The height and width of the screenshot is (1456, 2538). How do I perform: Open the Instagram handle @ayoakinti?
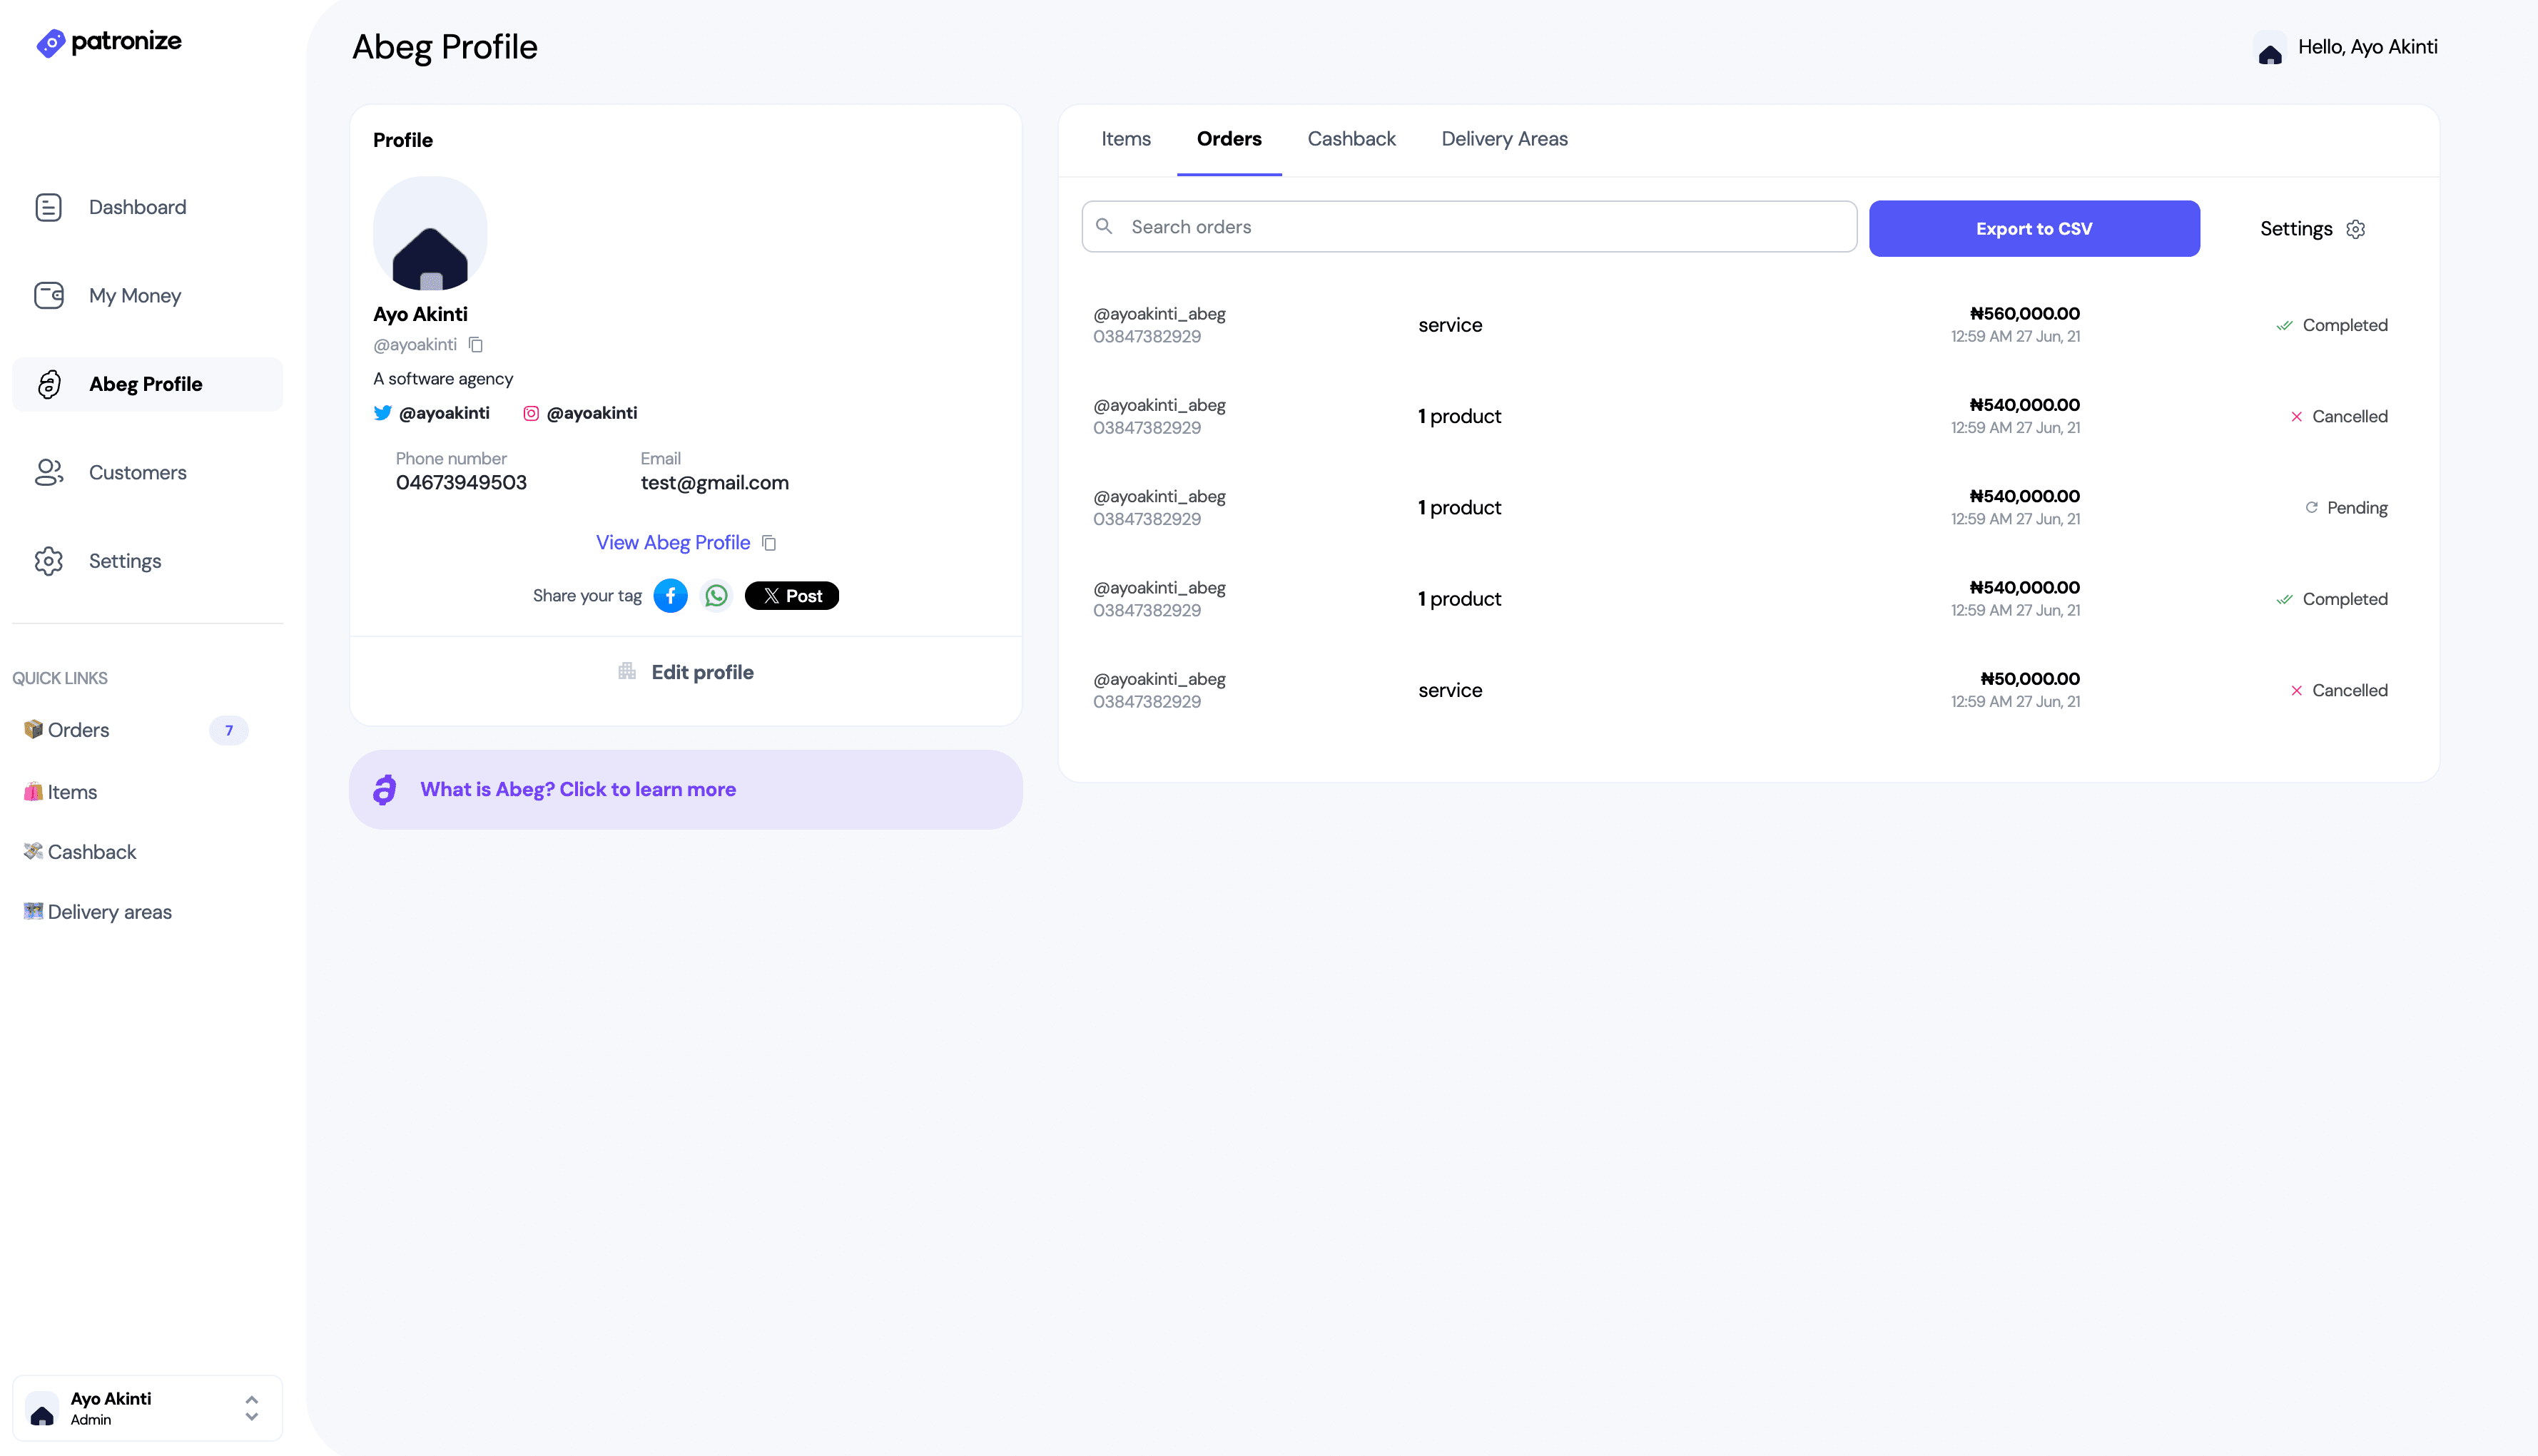pyautogui.click(x=592, y=413)
